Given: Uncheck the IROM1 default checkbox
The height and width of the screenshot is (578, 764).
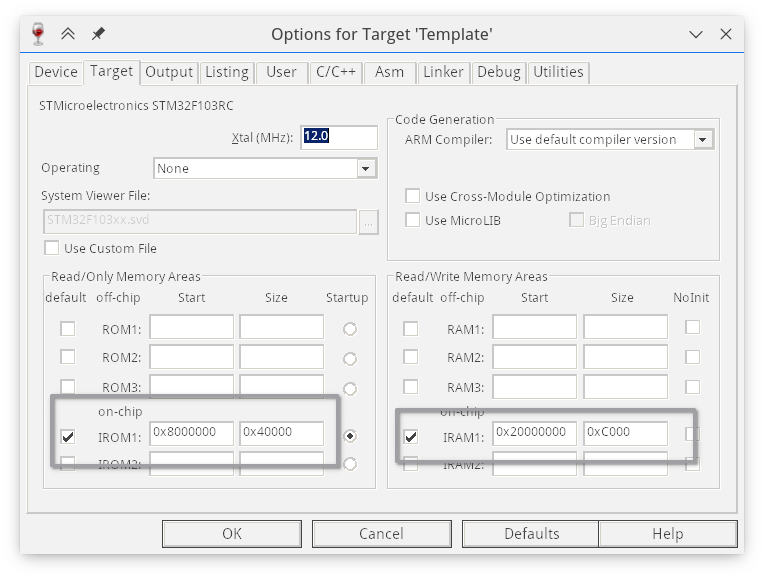Looking at the screenshot, I should 68,436.
